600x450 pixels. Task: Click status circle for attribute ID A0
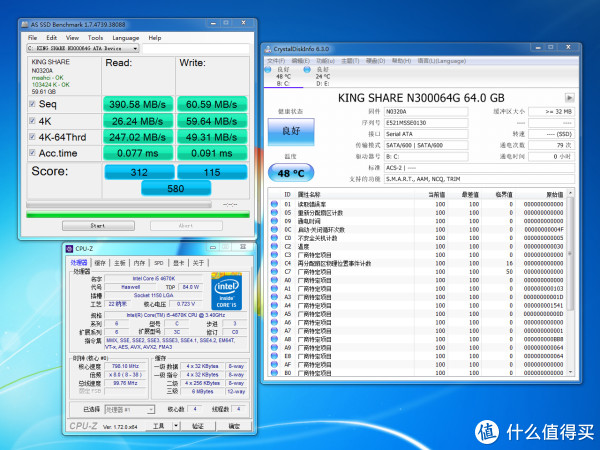point(274,280)
